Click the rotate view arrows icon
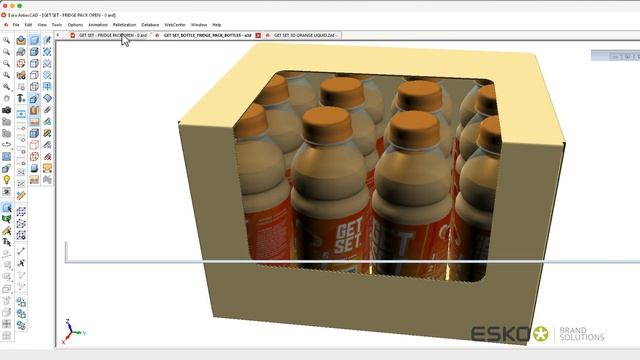This screenshot has width=640, height=360. pyautogui.click(x=7, y=145)
